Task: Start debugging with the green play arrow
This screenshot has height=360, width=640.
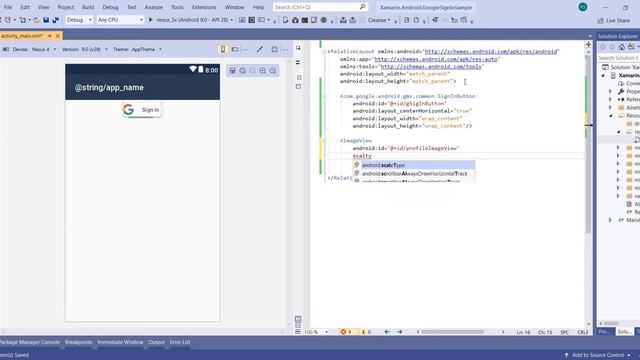Action: [x=151, y=20]
